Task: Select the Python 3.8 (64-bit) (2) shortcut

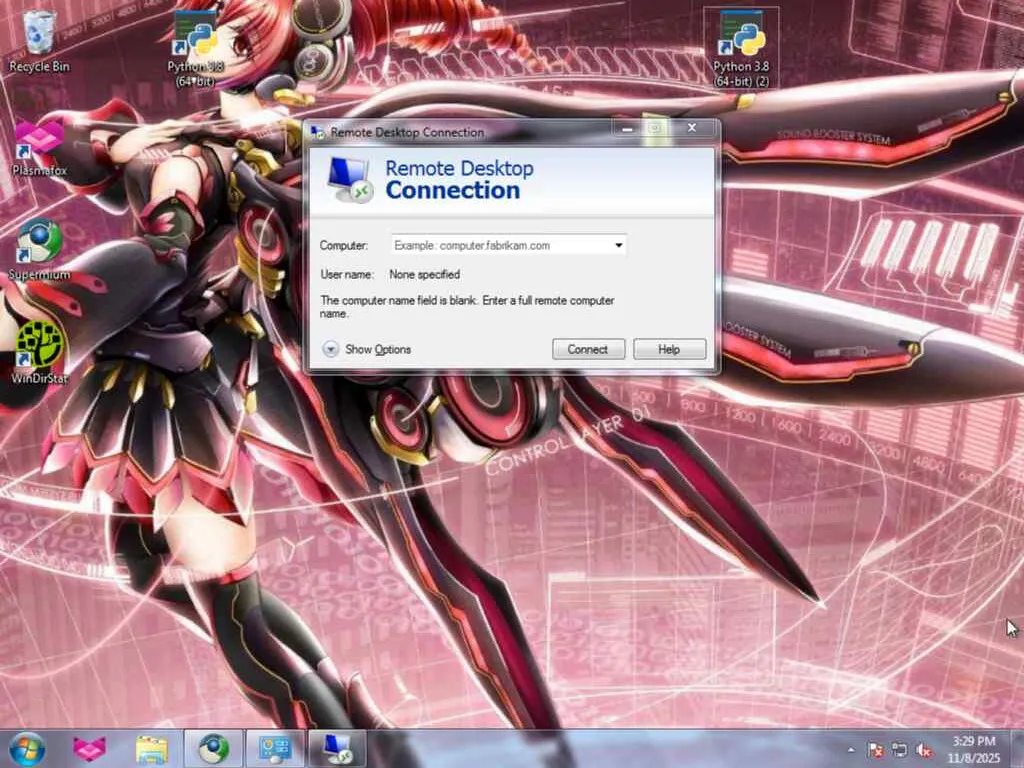Action: pyautogui.click(x=741, y=49)
